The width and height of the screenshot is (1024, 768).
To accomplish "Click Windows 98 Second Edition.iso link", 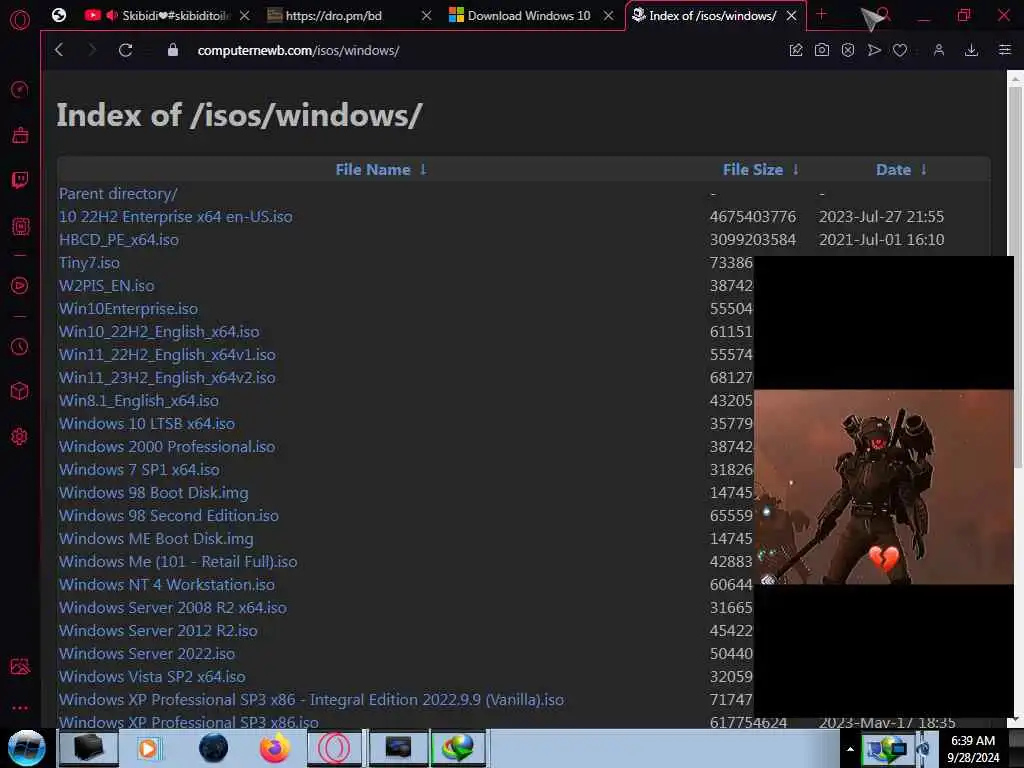I will (x=168, y=515).
